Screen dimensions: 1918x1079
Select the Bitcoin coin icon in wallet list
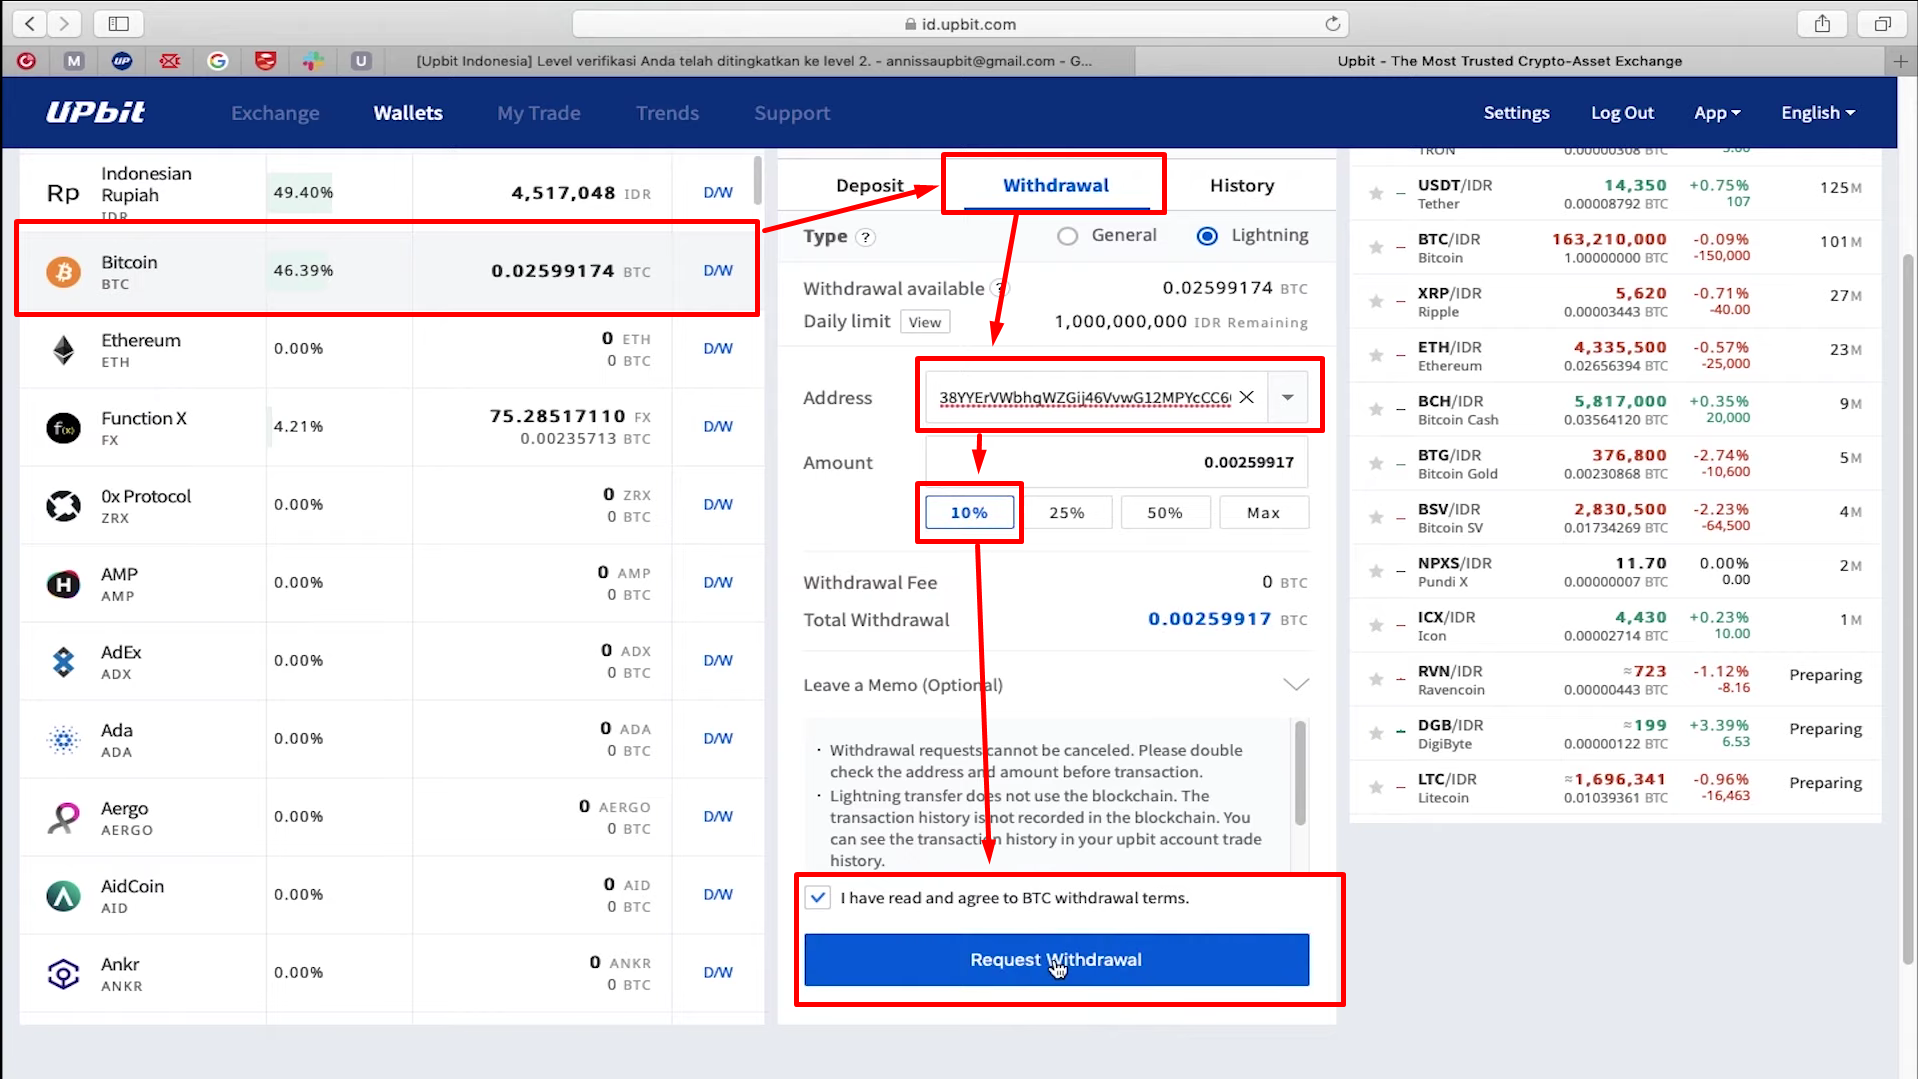click(63, 271)
